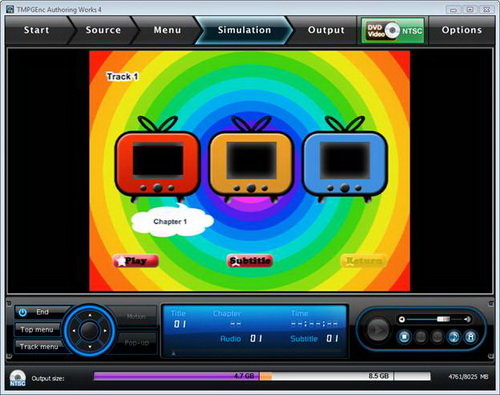This screenshot has height=395, width=500.
Task: Click the Top menu button
Action: coord(37,329)
